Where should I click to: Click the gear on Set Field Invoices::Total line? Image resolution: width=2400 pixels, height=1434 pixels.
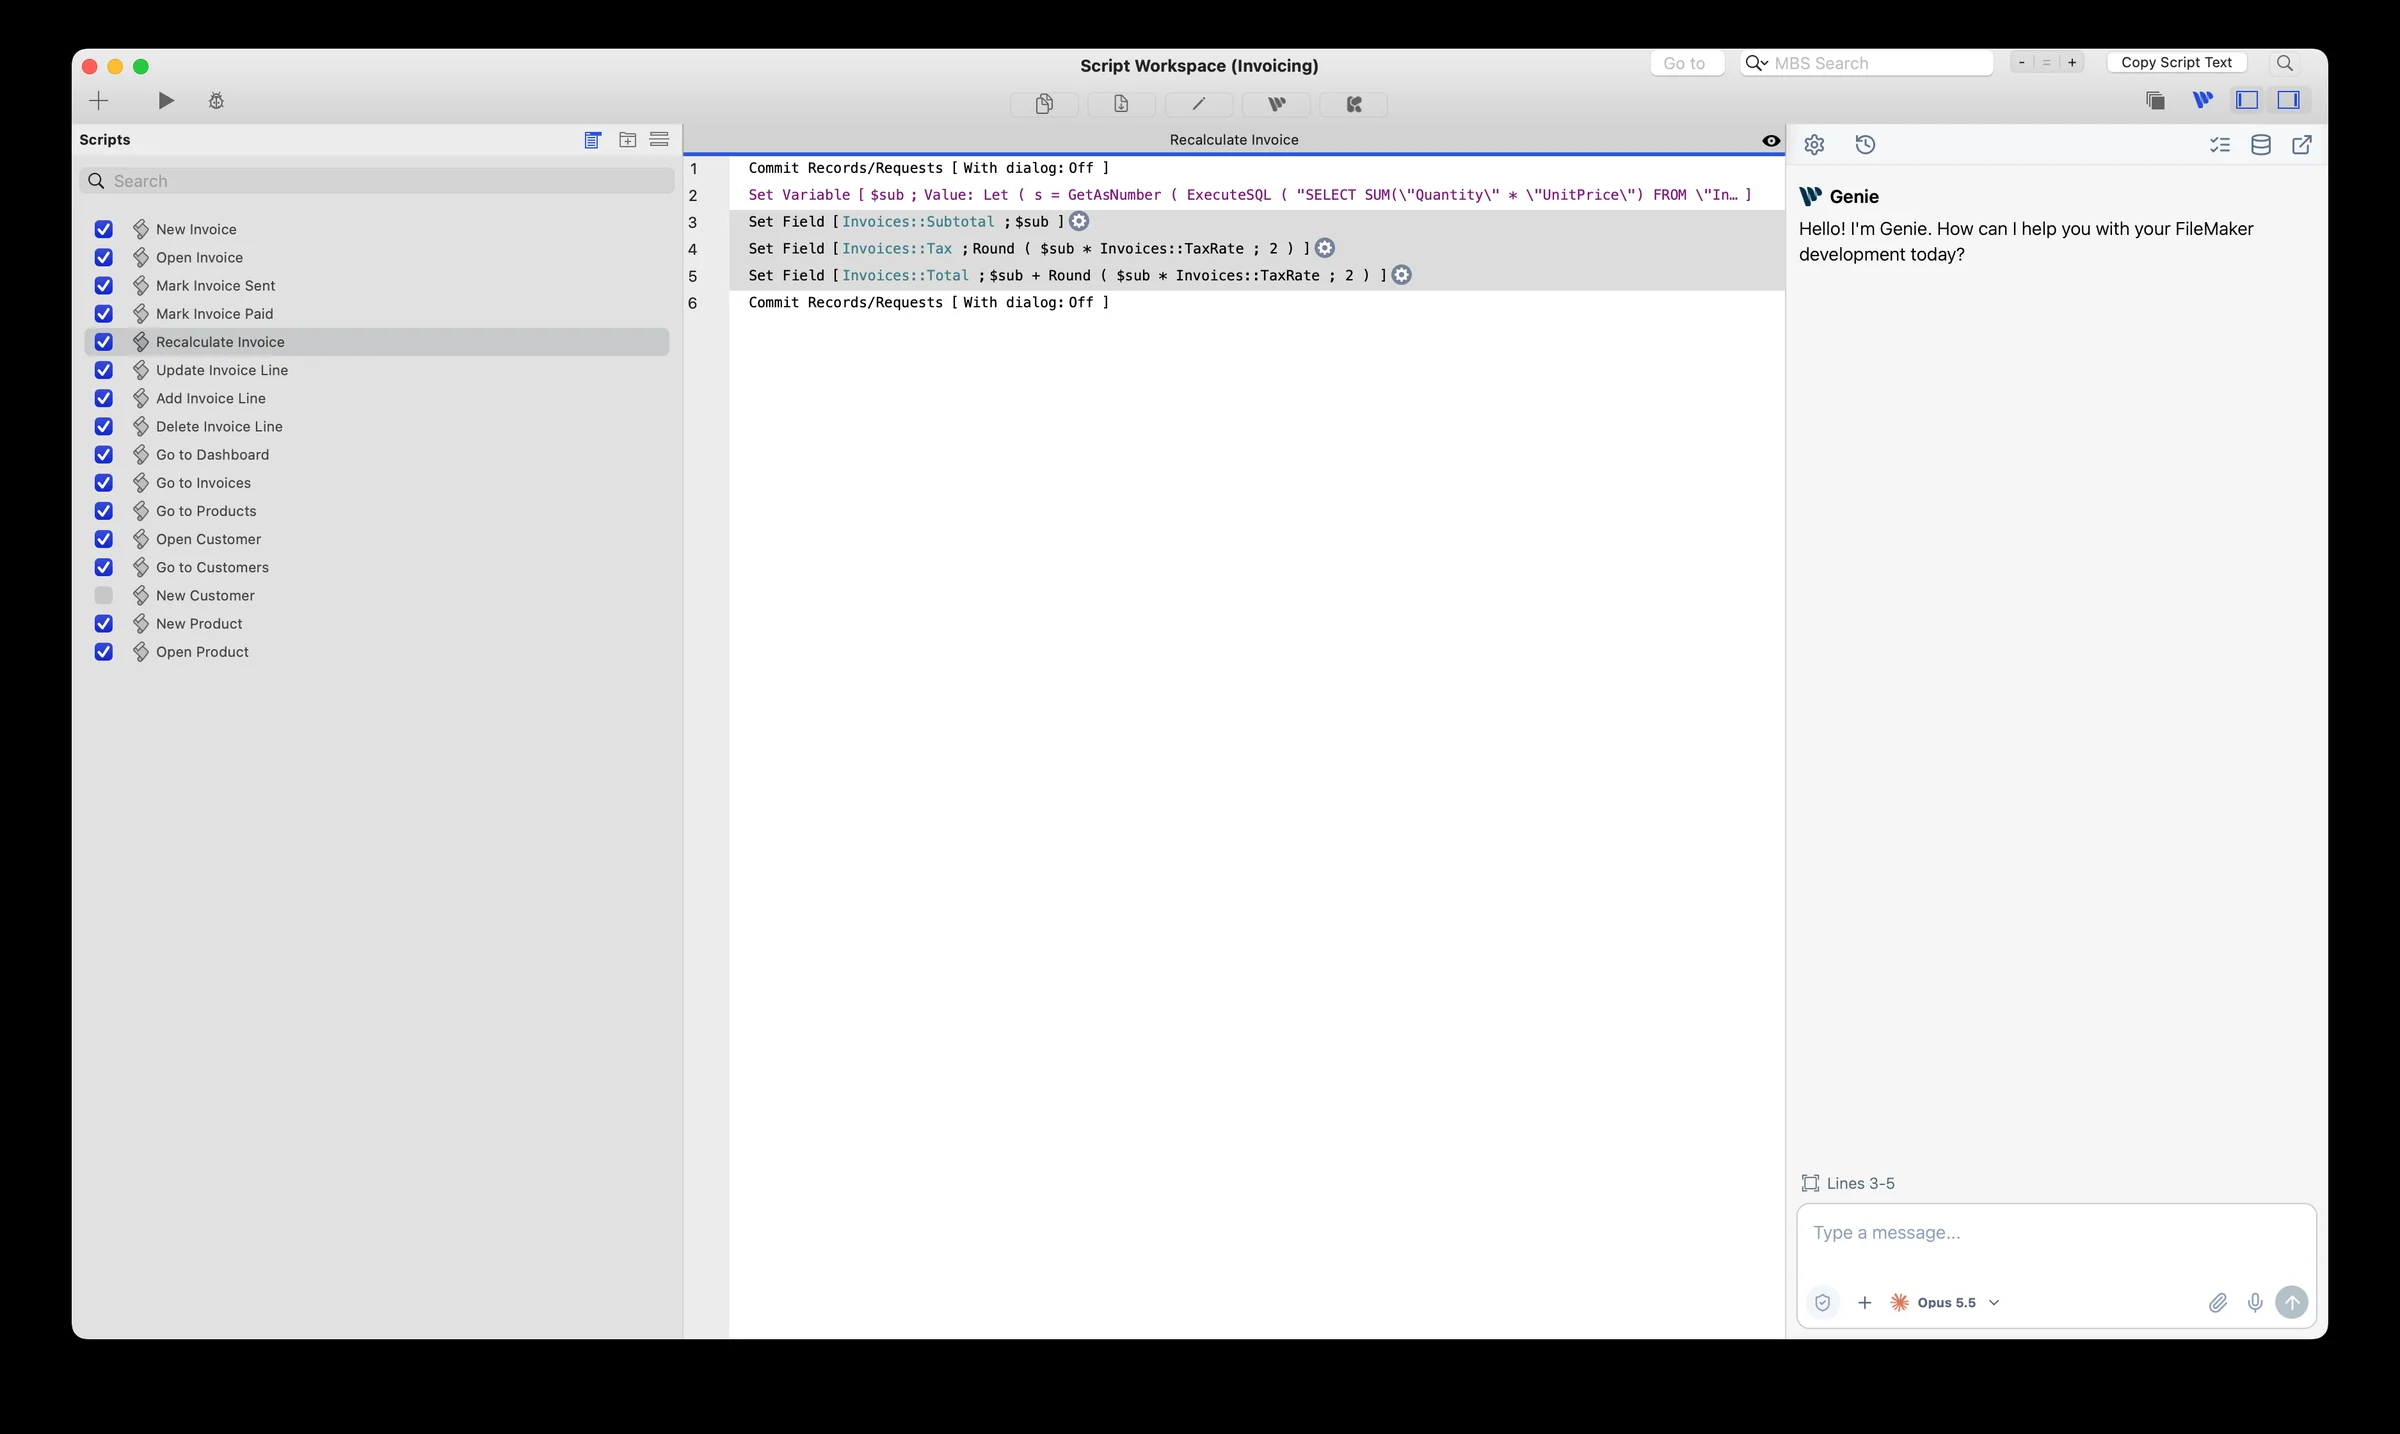coord(1402,275)
